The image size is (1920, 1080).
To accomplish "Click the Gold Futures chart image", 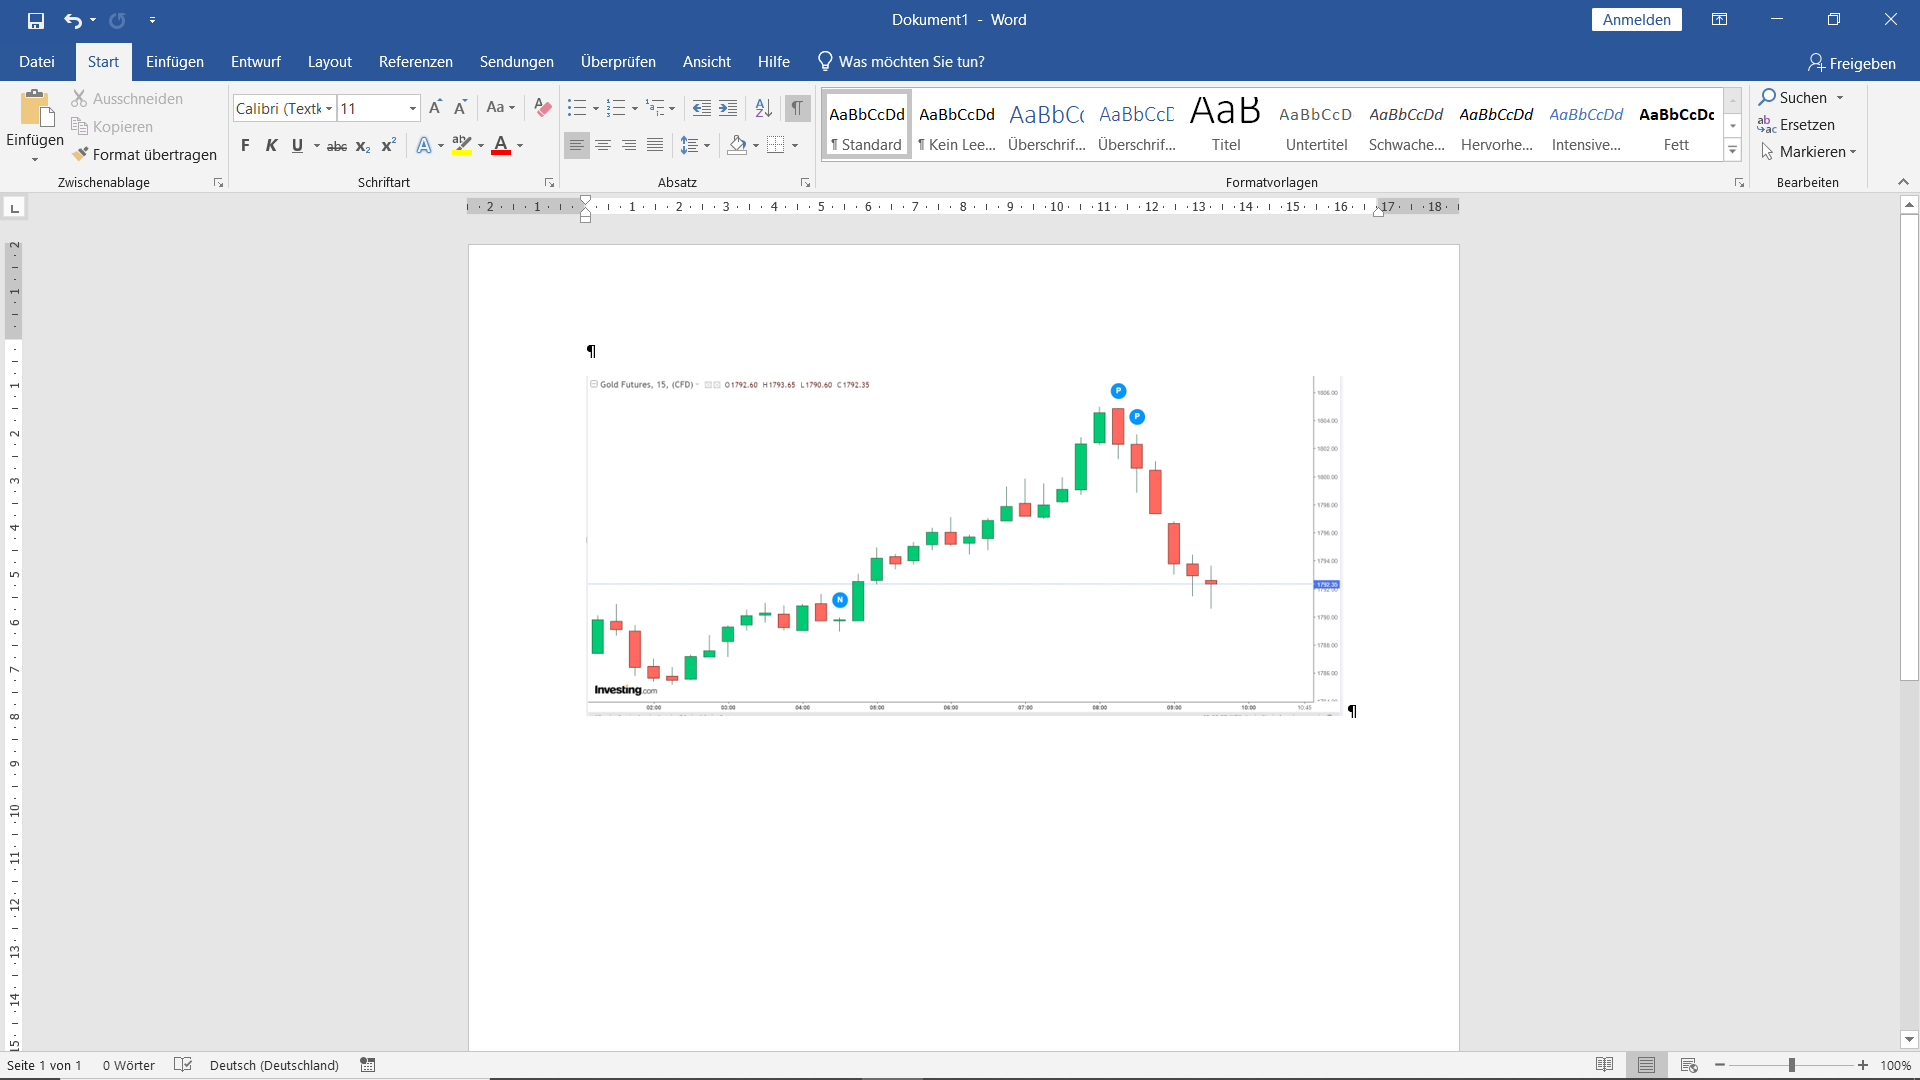I will pos(963,545).
